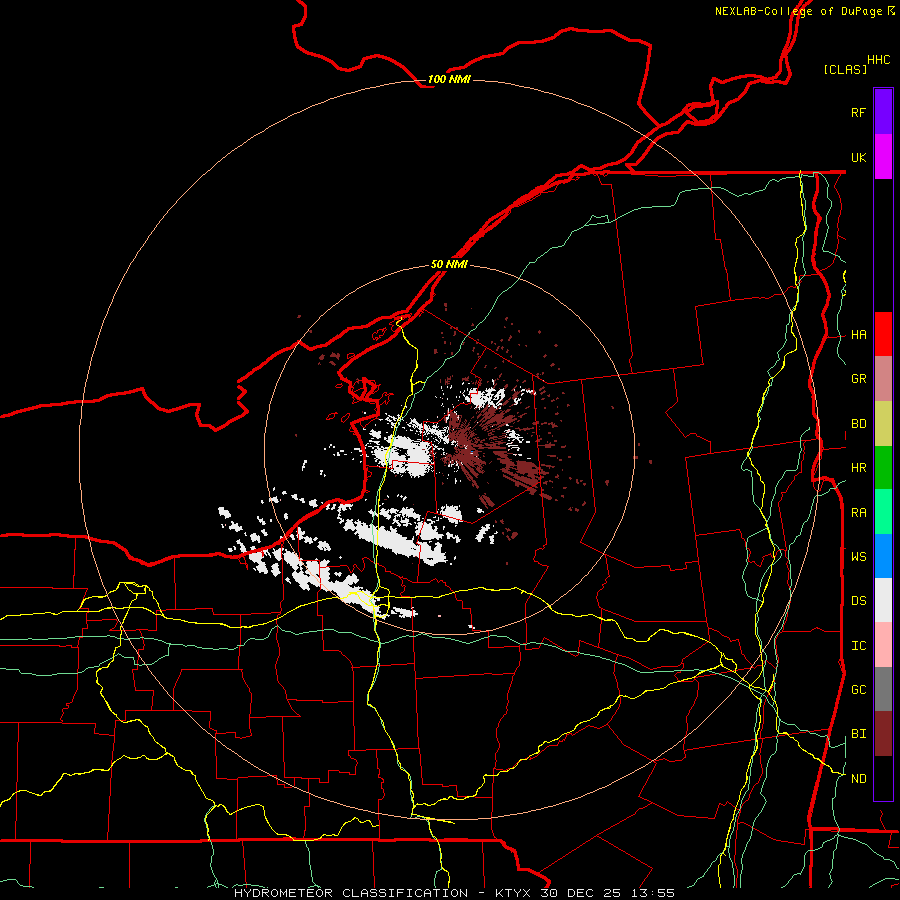Click the UK magenta legend swatch

(883, 157)
